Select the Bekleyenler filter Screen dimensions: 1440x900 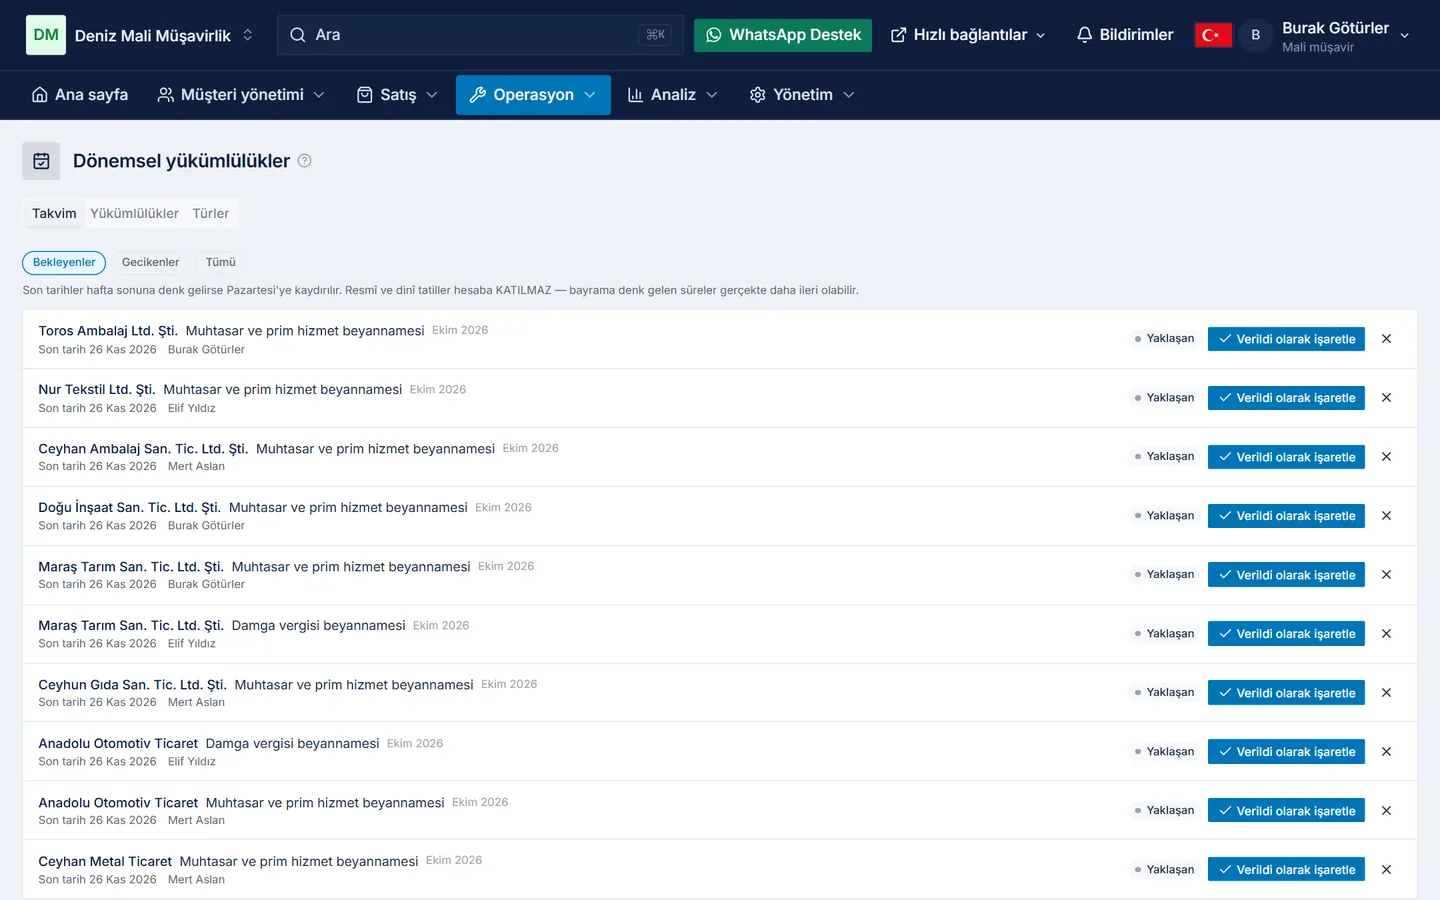coord(64,262)
